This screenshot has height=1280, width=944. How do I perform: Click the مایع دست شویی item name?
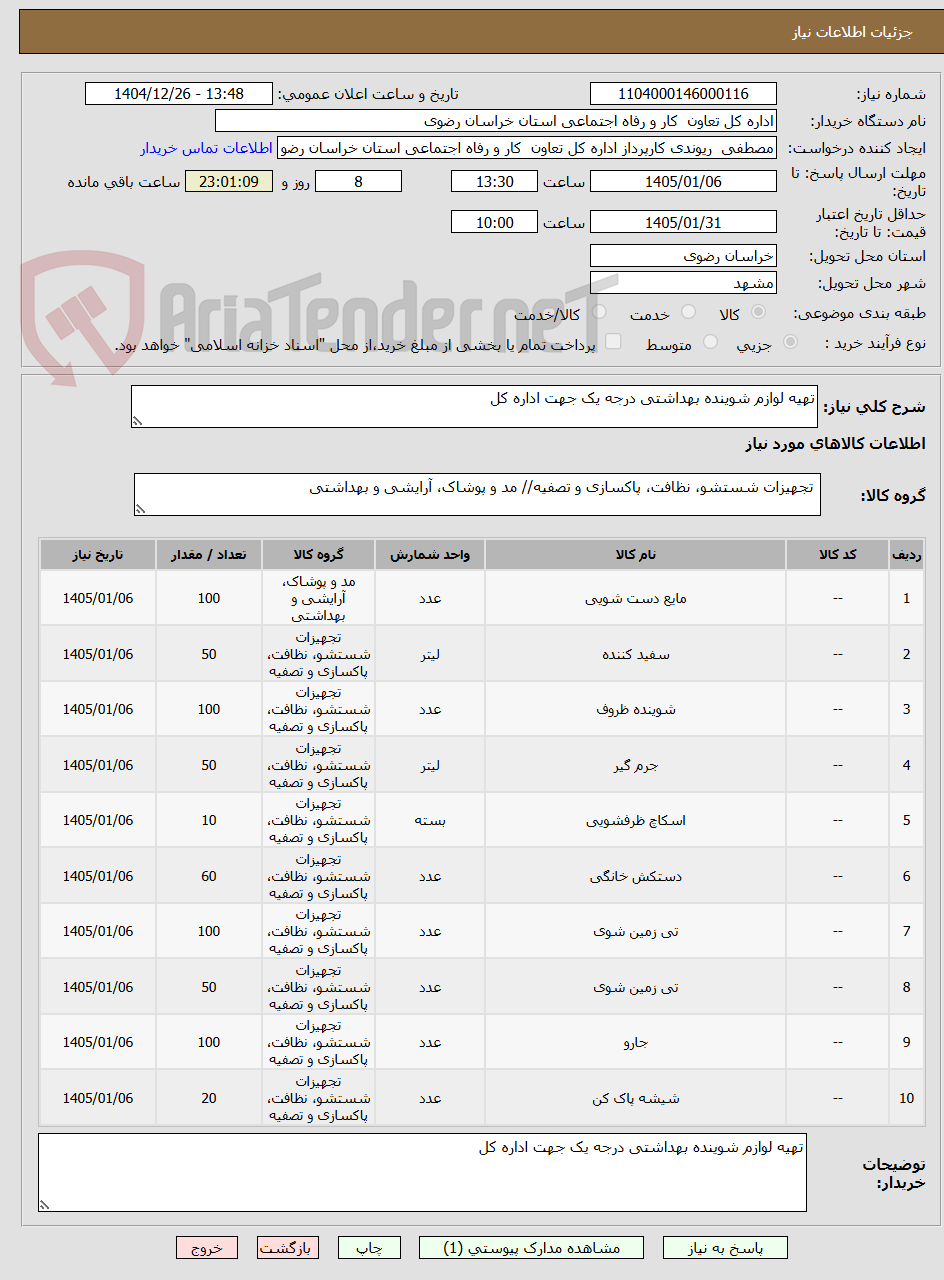point(636,598)
